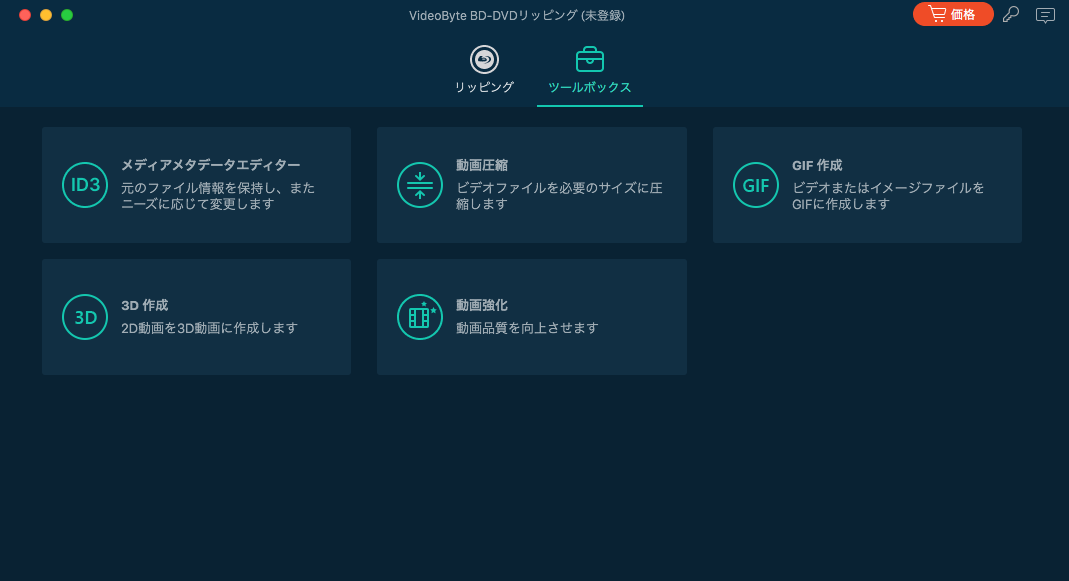Minimize the window with yellow button
This screenshot has width=1069, height=581.
point(46,15)
